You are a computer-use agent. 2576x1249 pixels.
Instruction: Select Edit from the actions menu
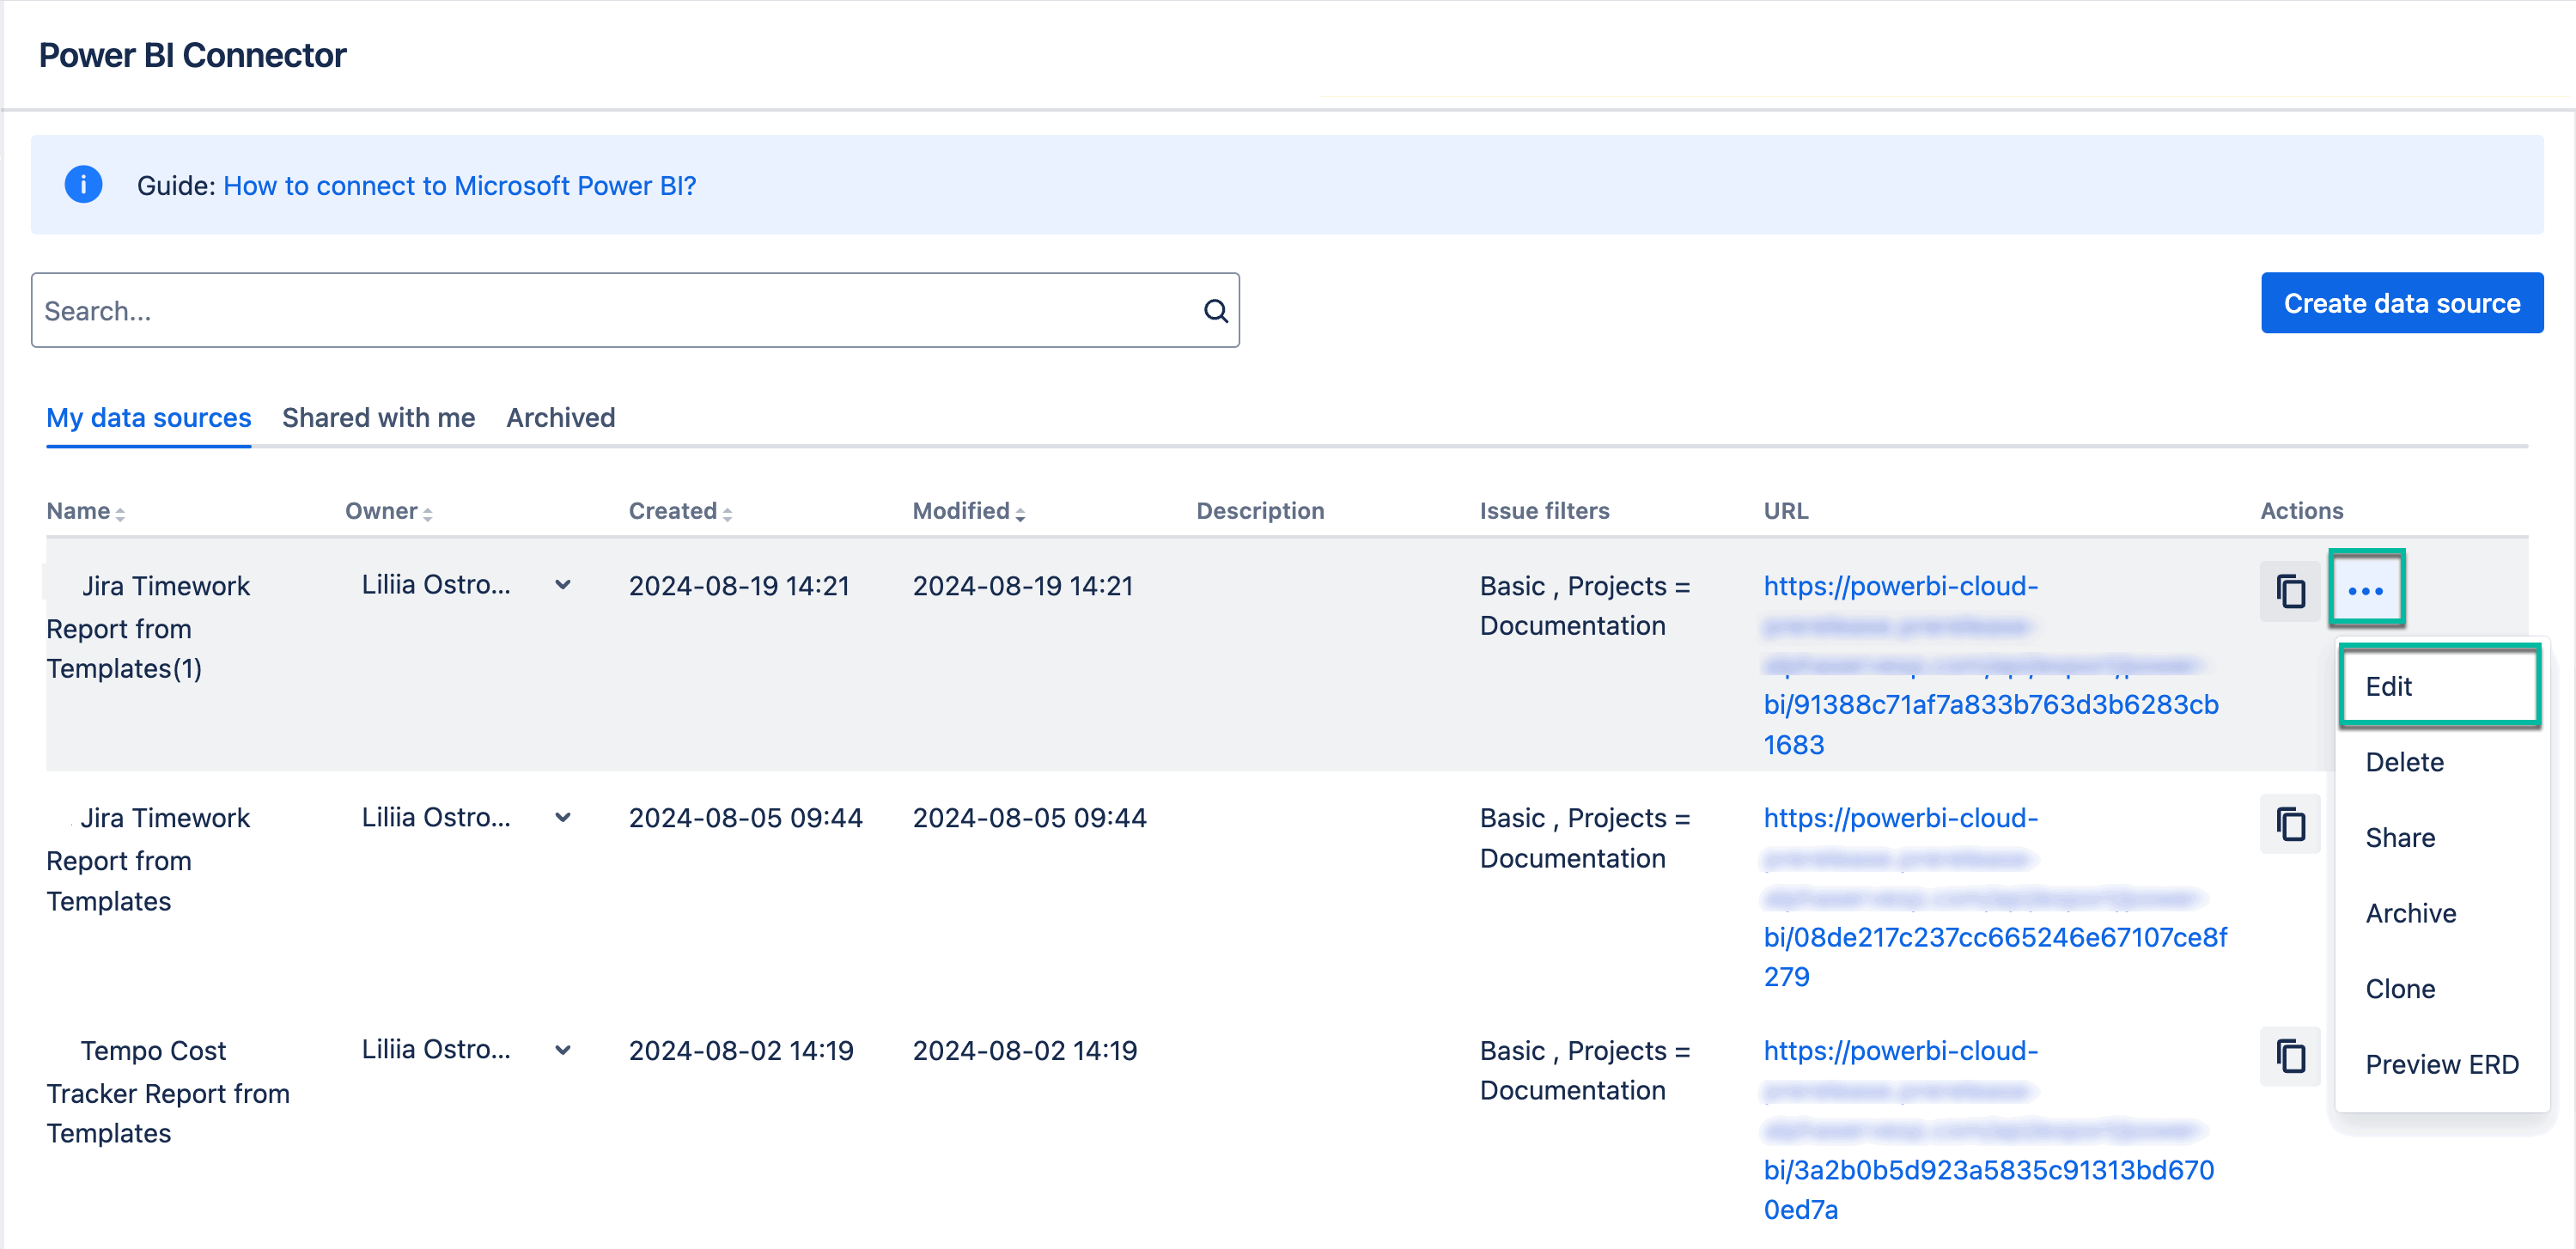tap(2438, 687)
